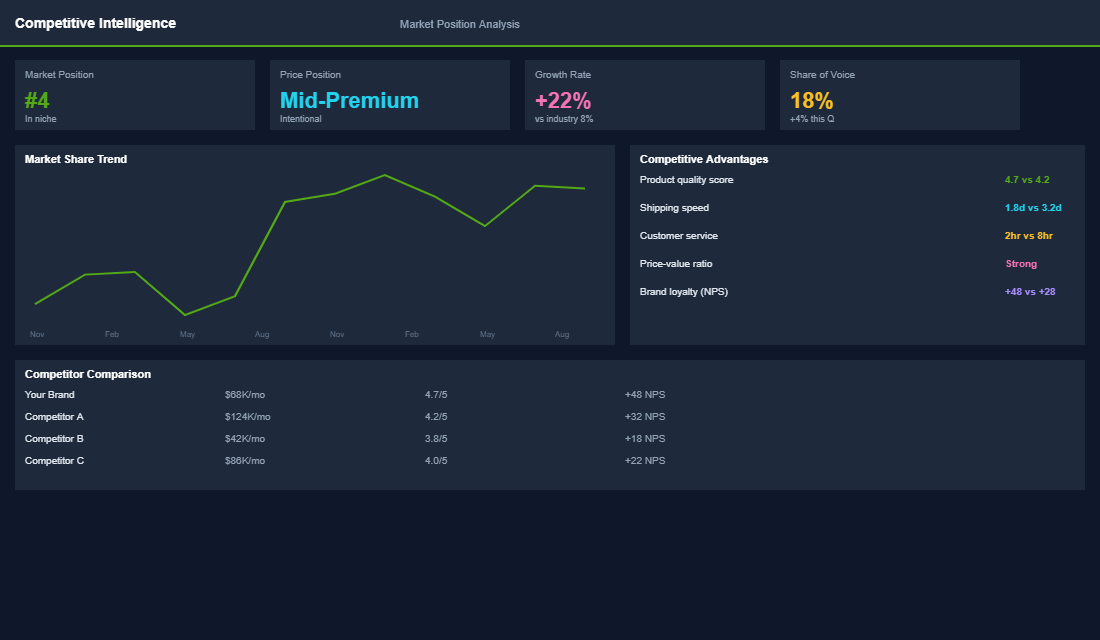Open the Market Position Analysis tab
Screen dimensions: 1100x640
pos(459,24)
